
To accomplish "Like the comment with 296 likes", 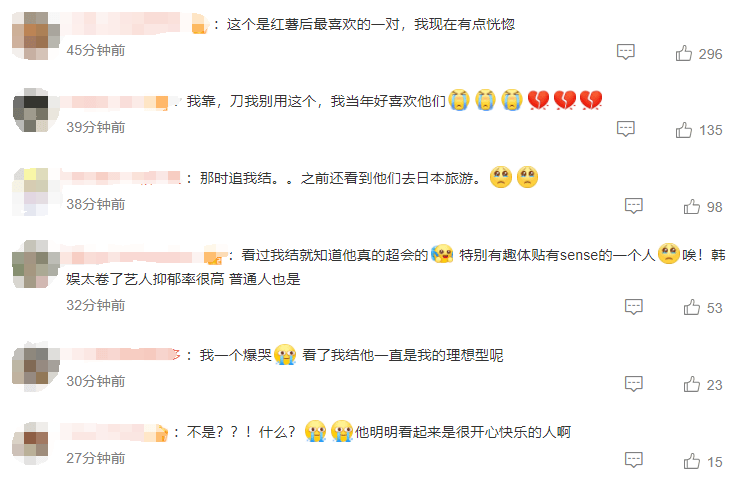I will (683, 53).
